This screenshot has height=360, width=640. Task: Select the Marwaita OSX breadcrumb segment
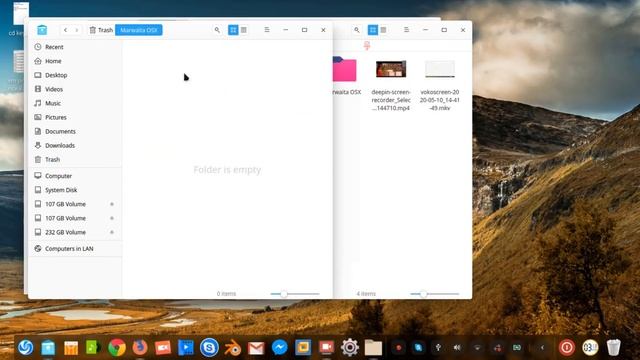click(x=139, y=30)
